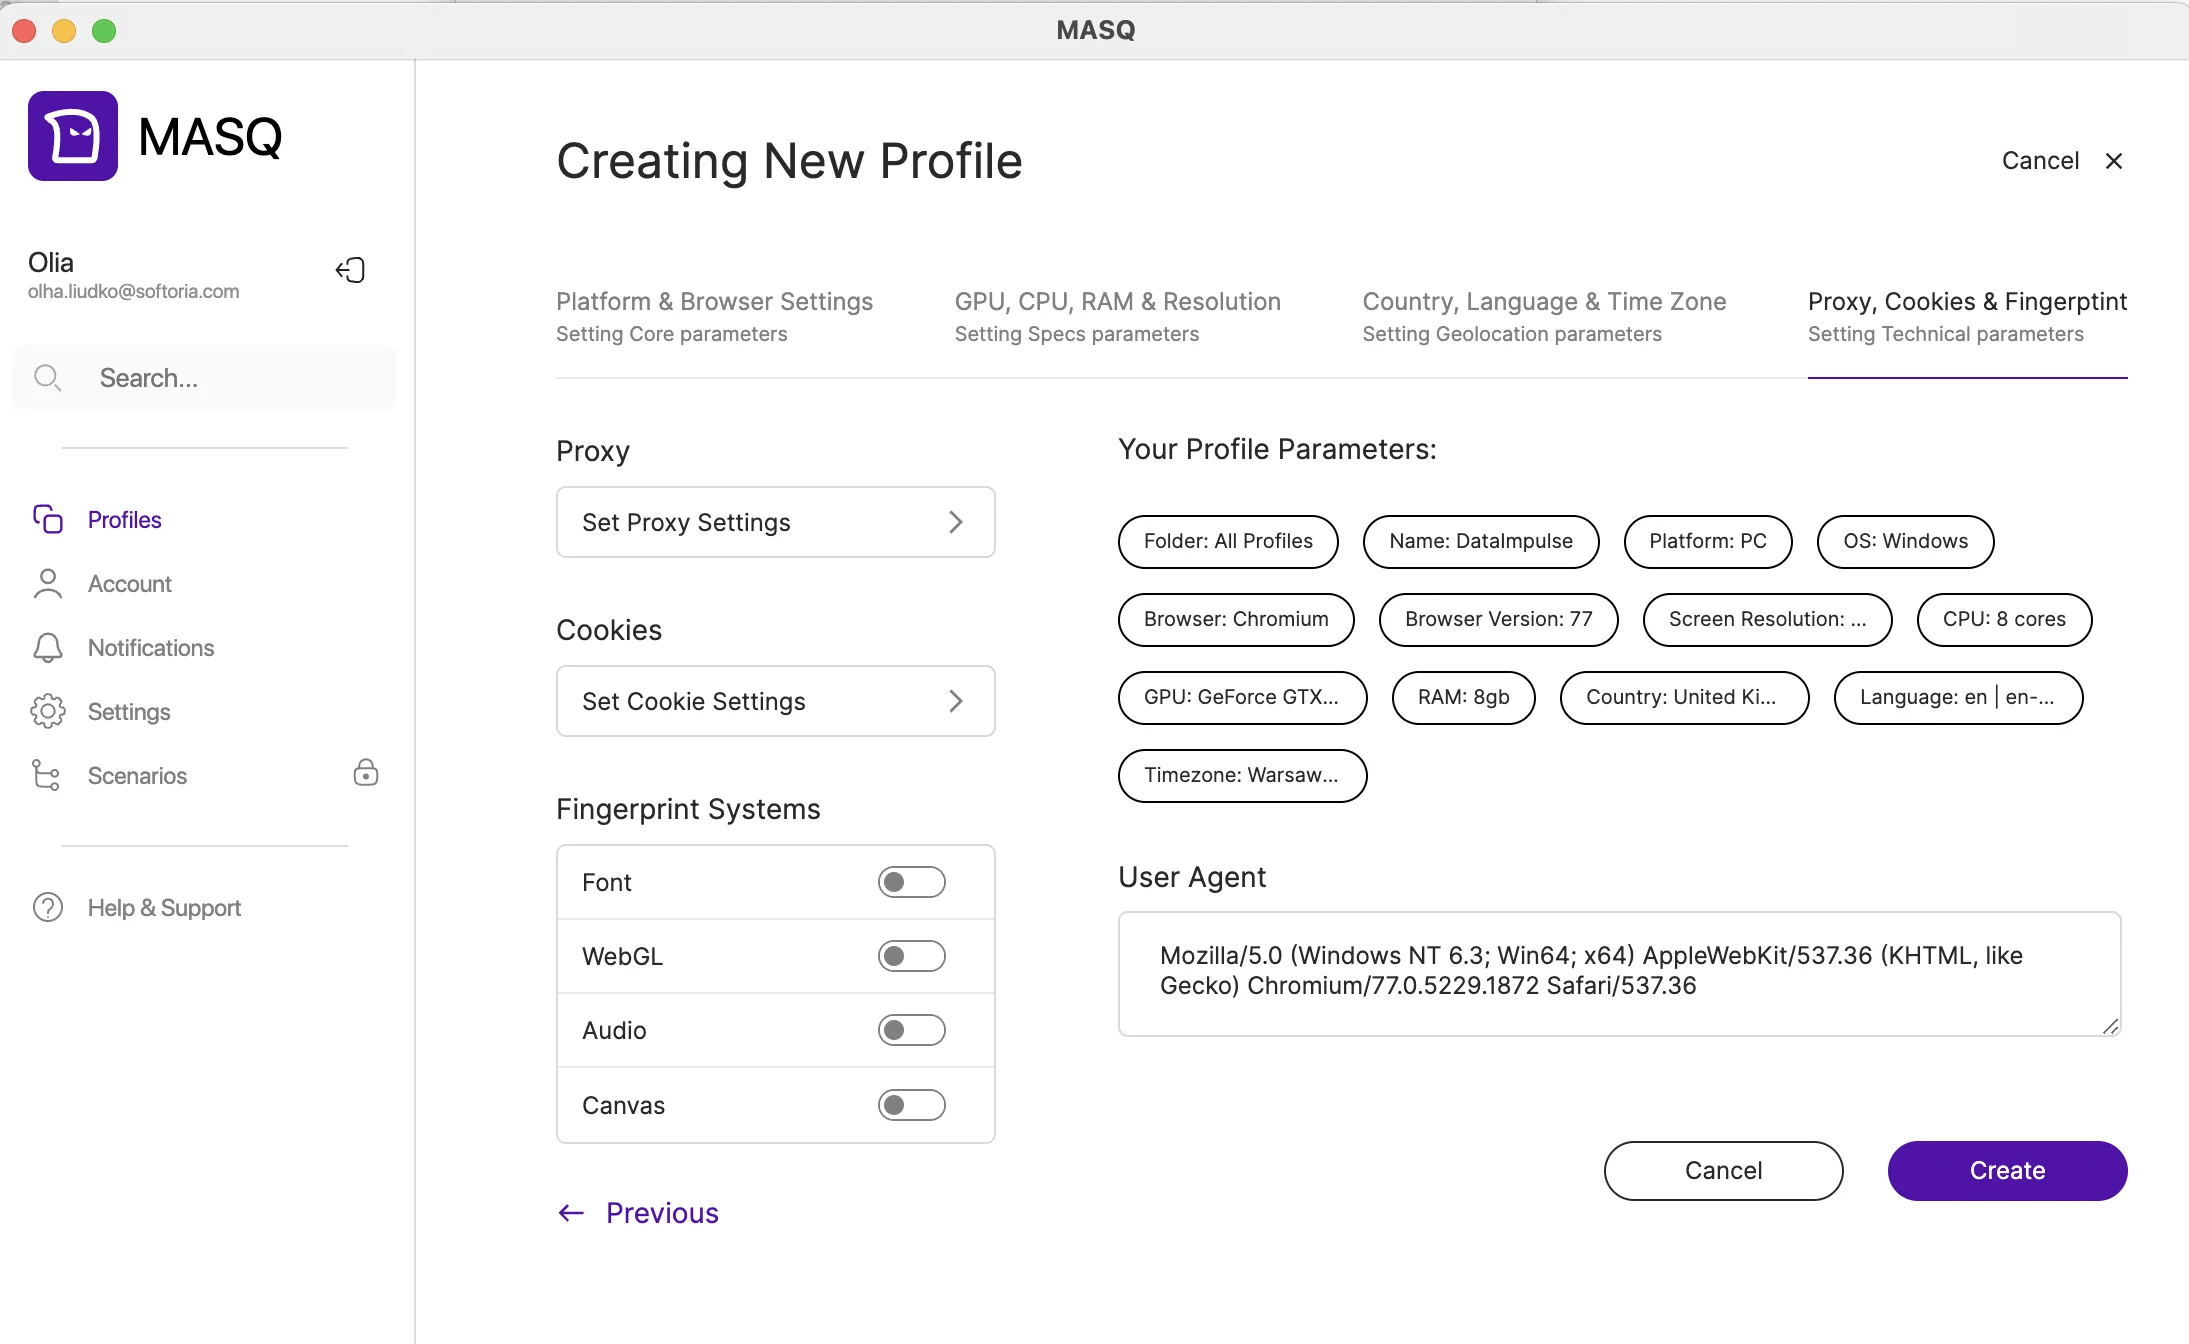
Task: Click the Browser: Chromium chip
Action: click(1236, 619)
